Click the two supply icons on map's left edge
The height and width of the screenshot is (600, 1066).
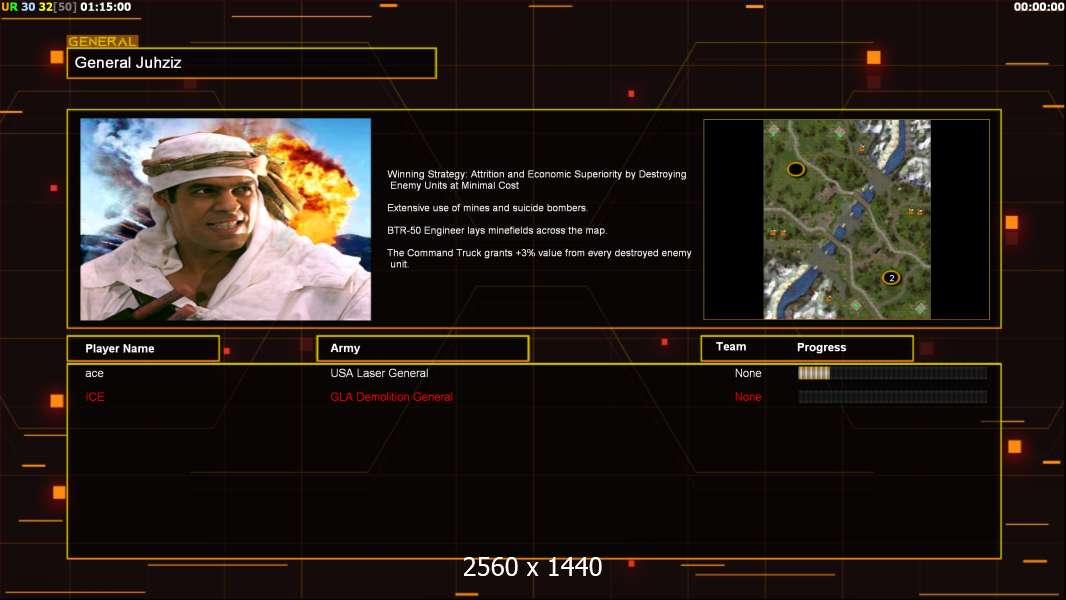tap(777, 233)
